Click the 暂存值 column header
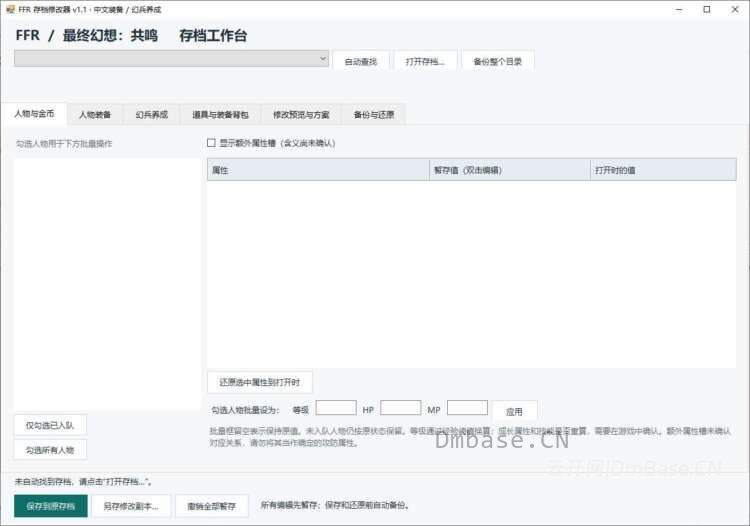The height and width of the screenshot is (526, 750). pos(510,170)
